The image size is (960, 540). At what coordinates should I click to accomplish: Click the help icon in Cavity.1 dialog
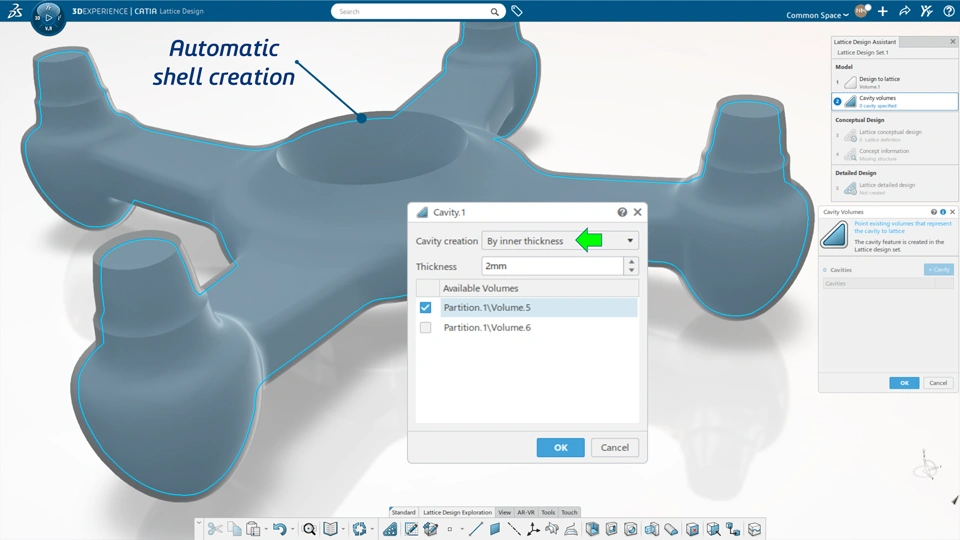[x=622, y=212]
